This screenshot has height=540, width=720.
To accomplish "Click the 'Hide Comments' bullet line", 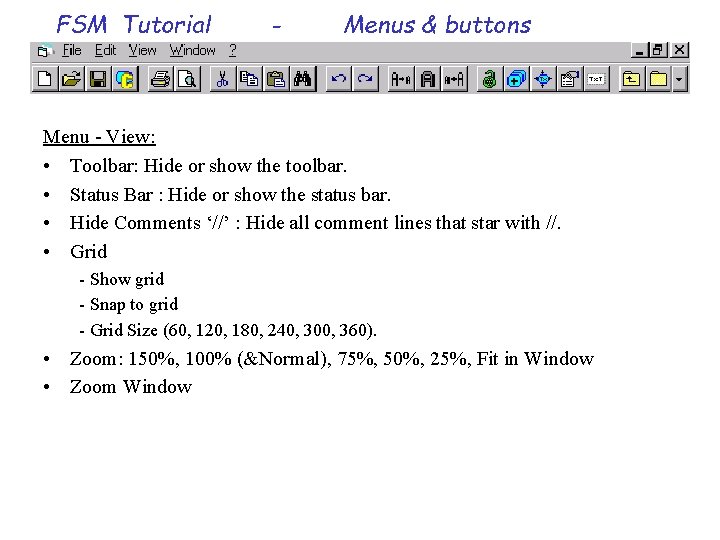I will click(315, 223).
